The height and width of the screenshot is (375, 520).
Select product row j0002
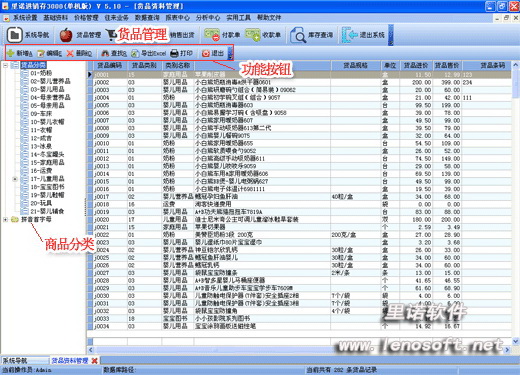point(299,82)
